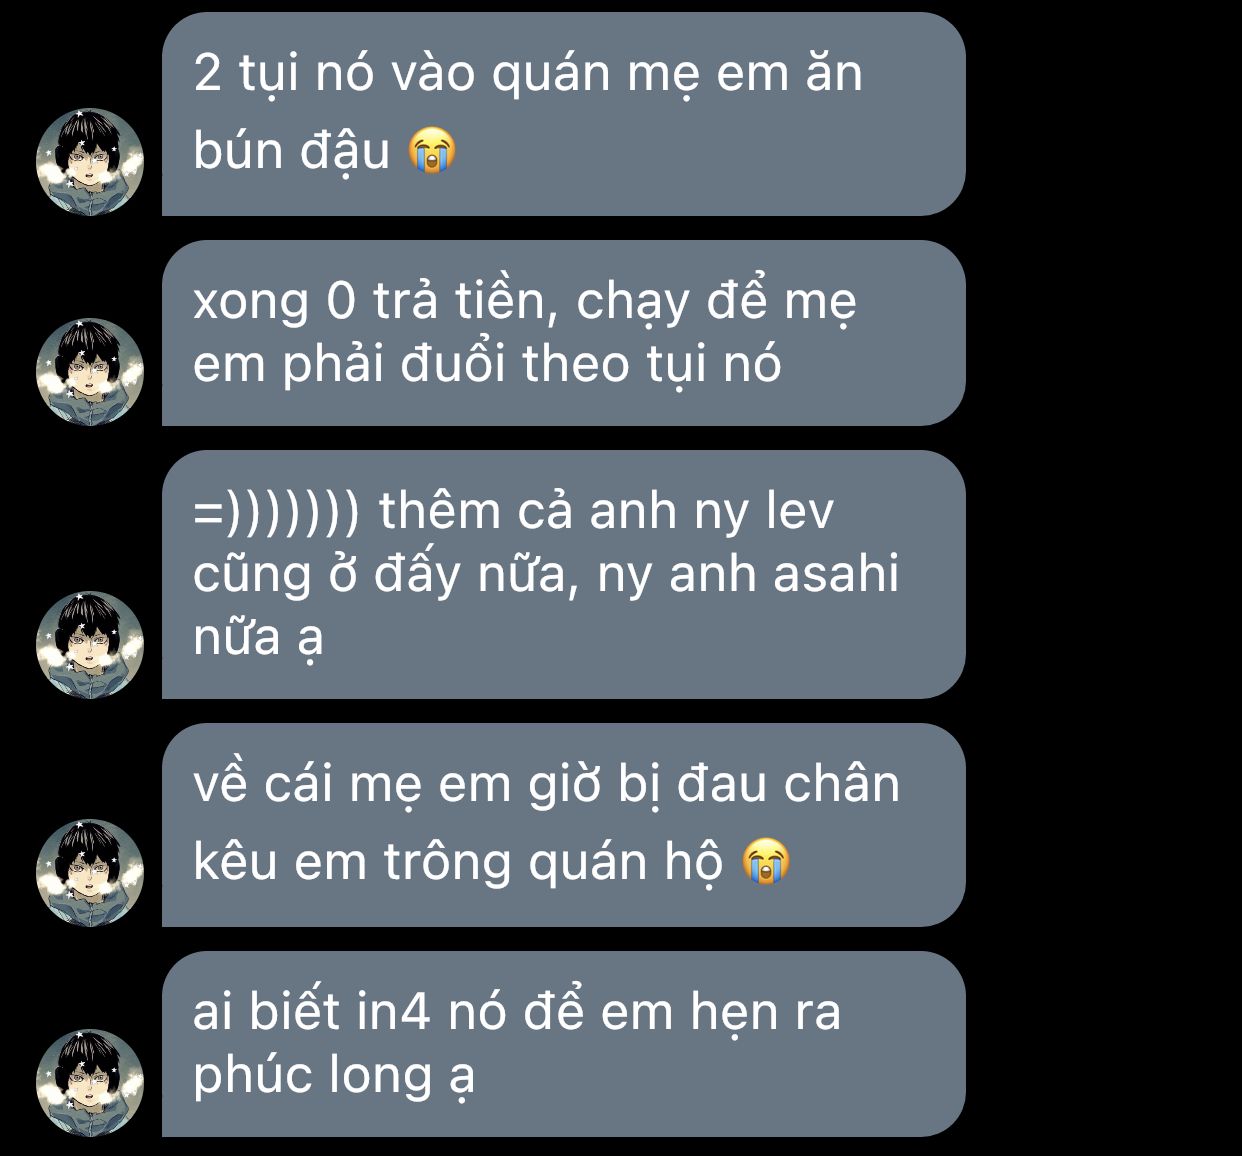The image size is (1242, 1156).
Task: Tap the message bubble mentioning 'ny anh asahi'
Action: coord(563,574)
